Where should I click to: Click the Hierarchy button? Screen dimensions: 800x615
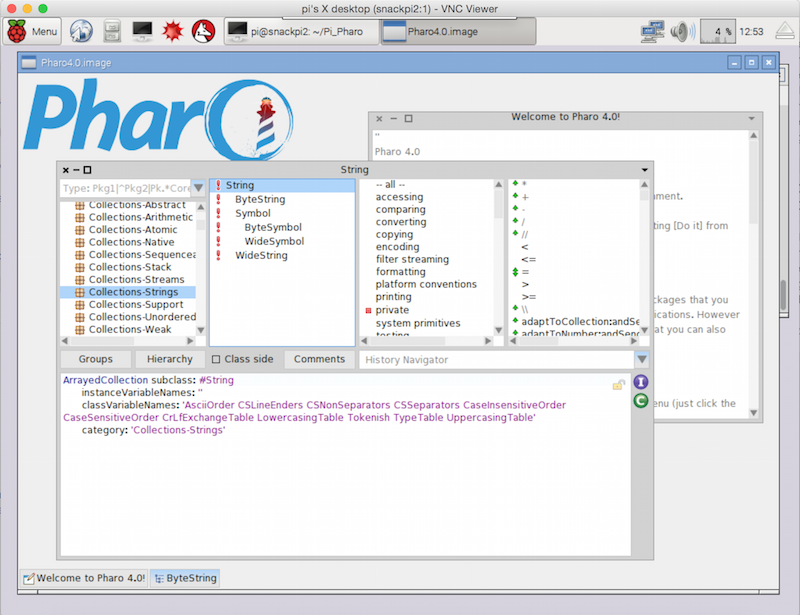click(169, 359)
